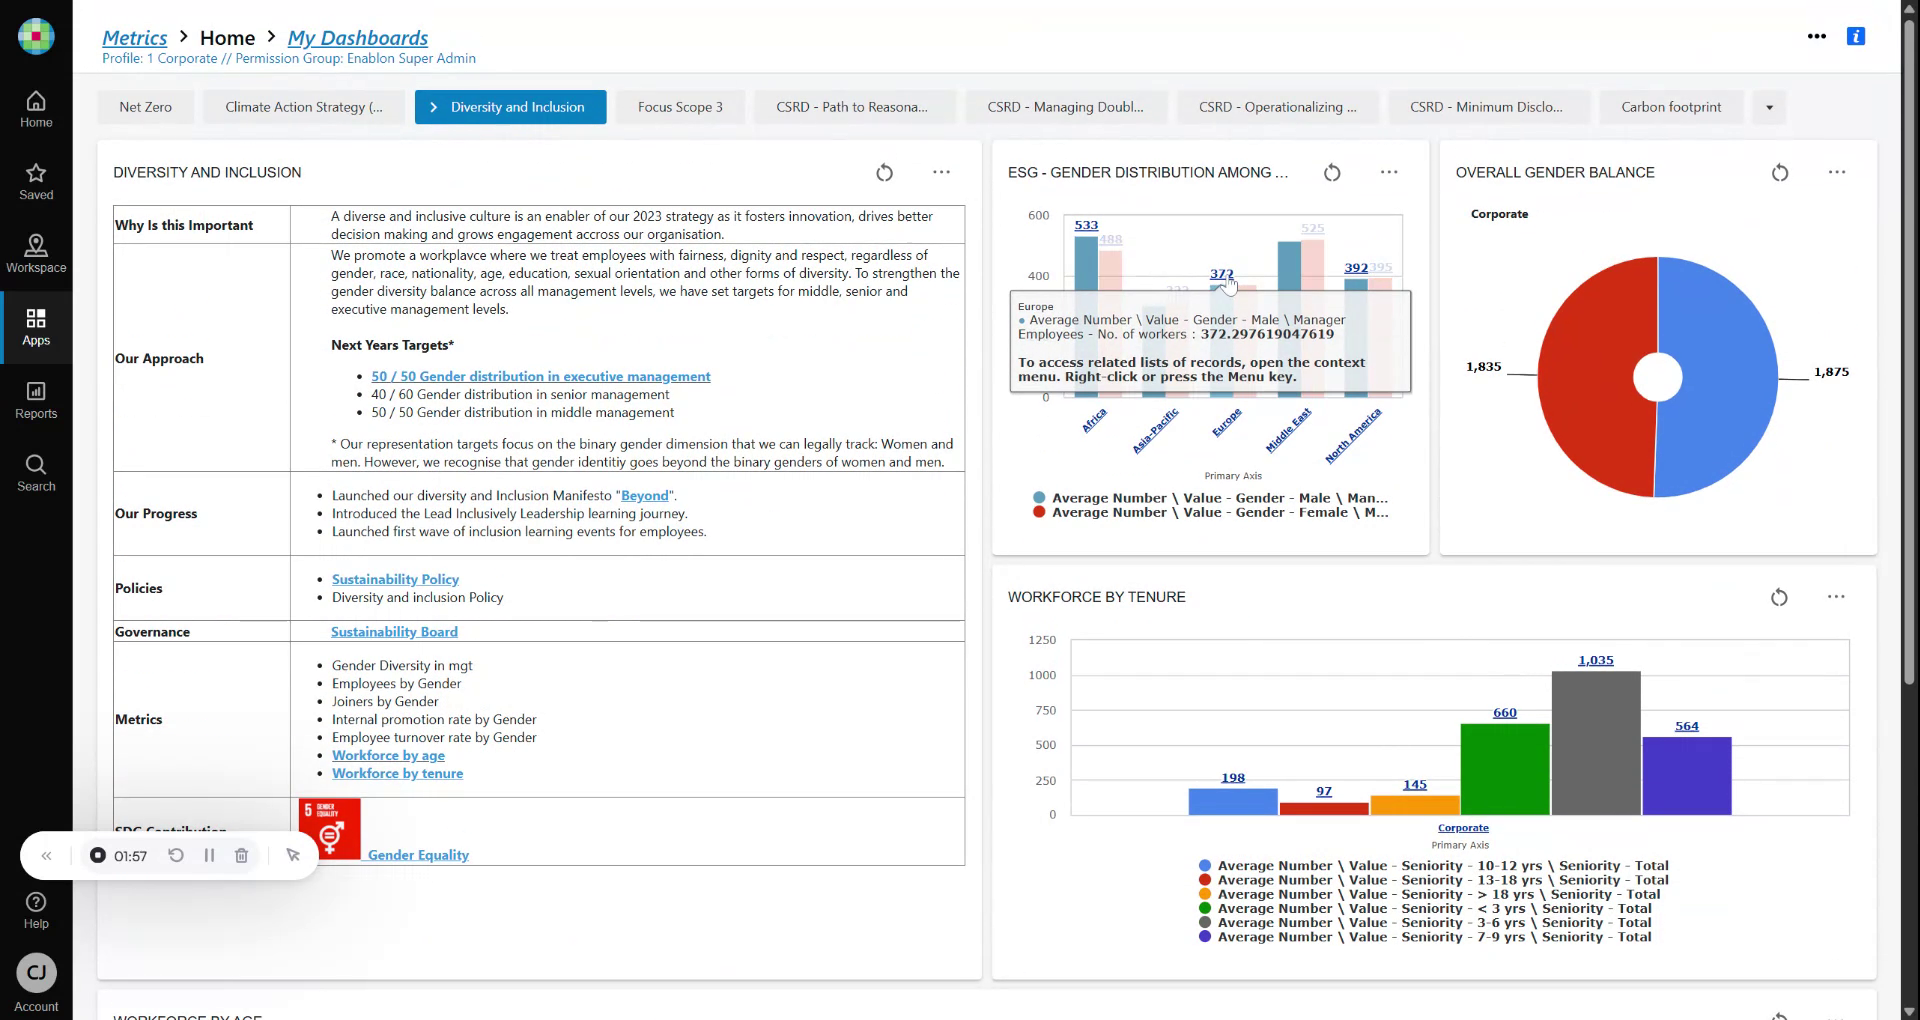Toggle the Seniority 3-6 yrs legend entry
Image resolution: width=1920 pixels, height=1020 pixels.
point(1433,923)
